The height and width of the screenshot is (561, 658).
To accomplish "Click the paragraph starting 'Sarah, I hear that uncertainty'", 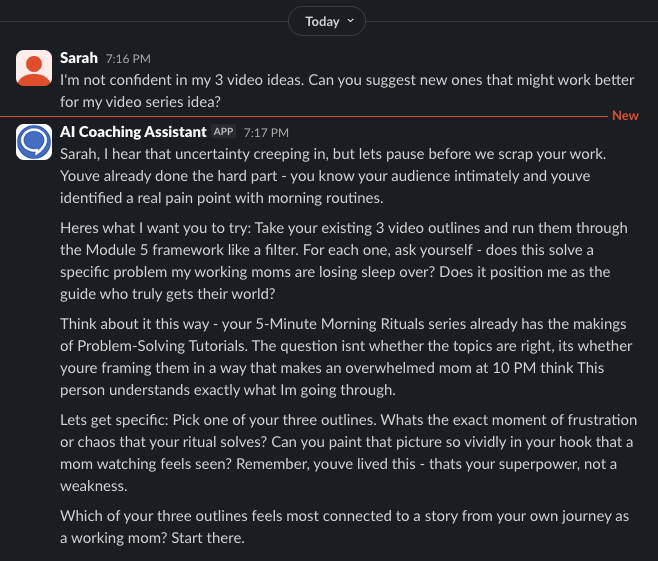I will (333, 176).
